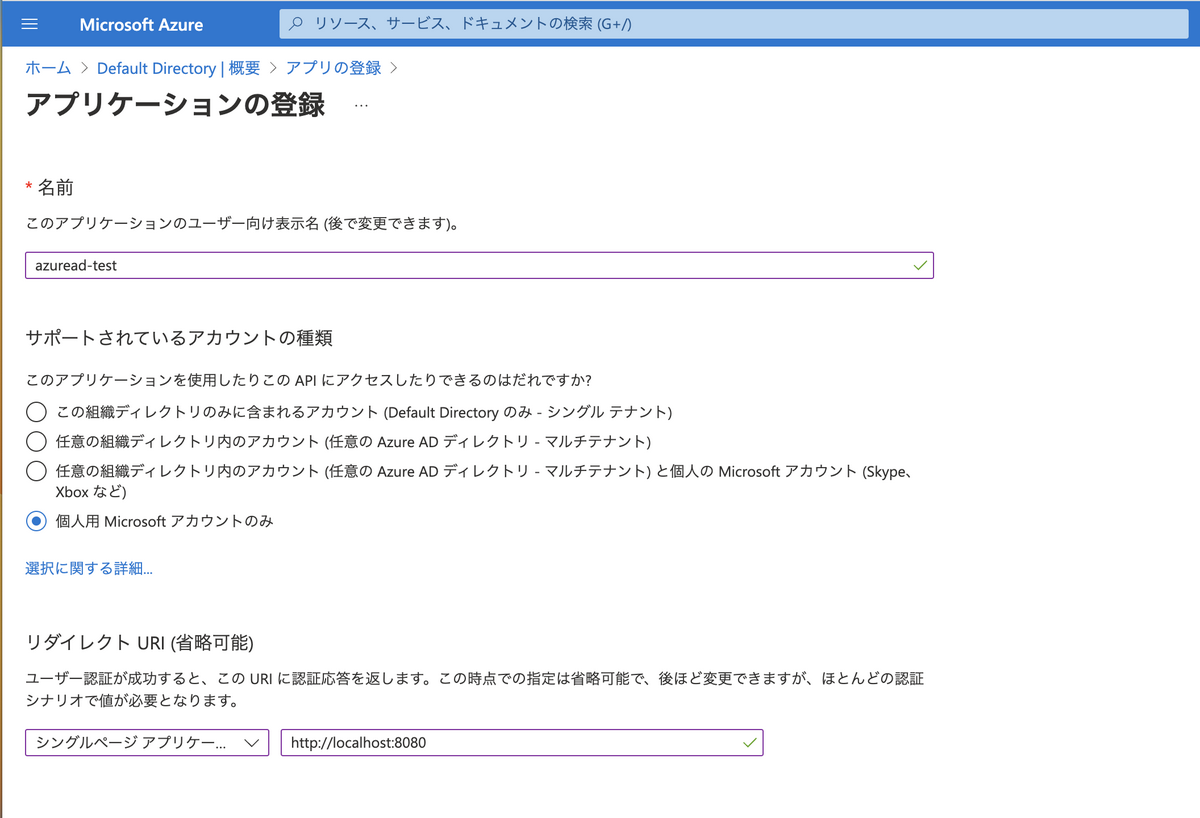Click リダイレクト URI (省略可能) heading

coord(140,642)
